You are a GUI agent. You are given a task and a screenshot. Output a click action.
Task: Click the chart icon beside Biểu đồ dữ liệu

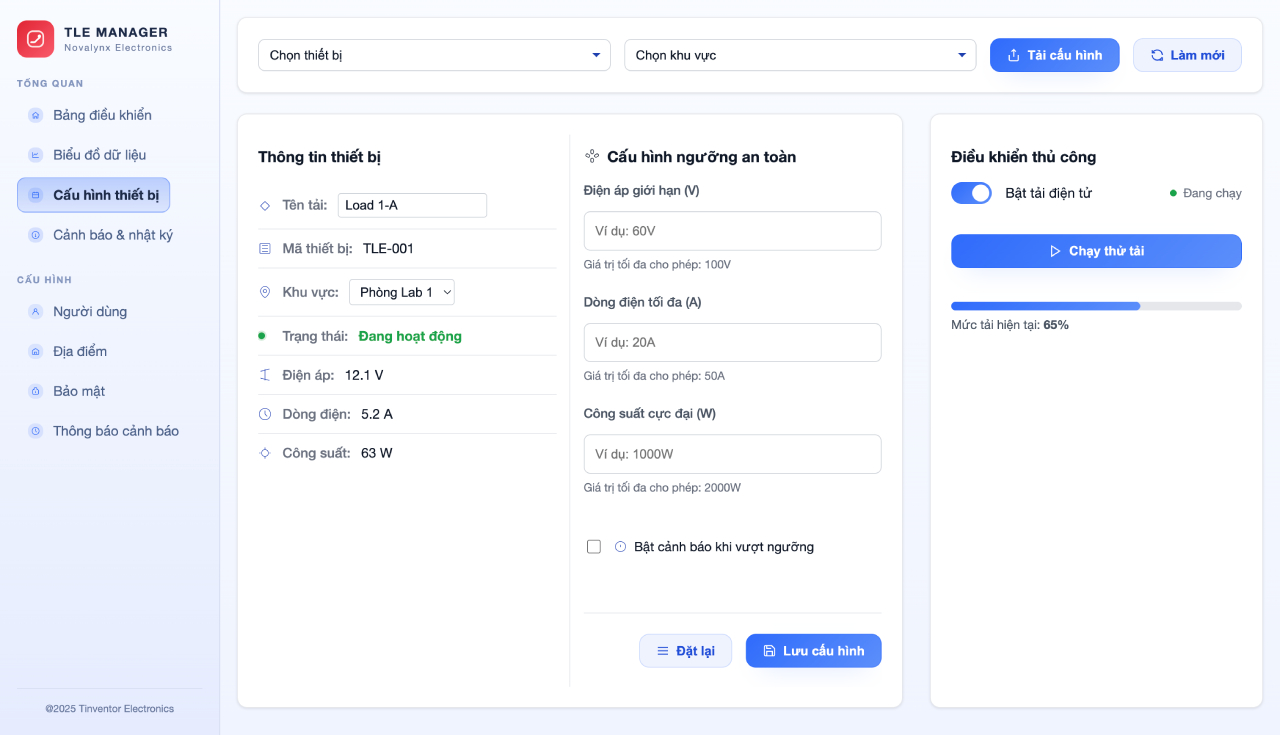pyautogui.click(x=36, y=155)
